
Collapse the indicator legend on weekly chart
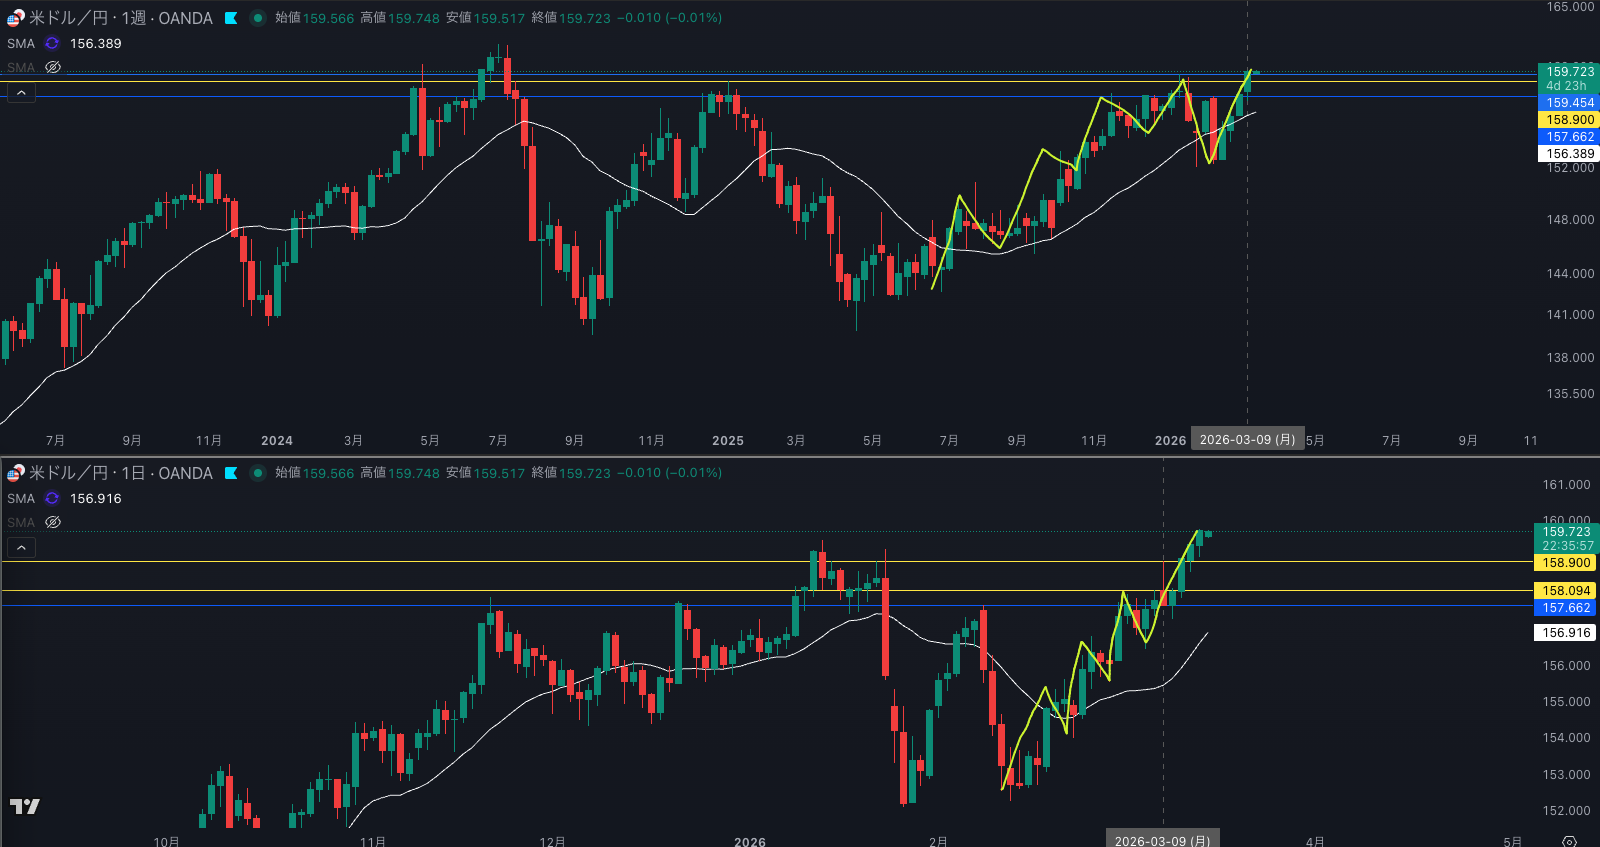21,93
